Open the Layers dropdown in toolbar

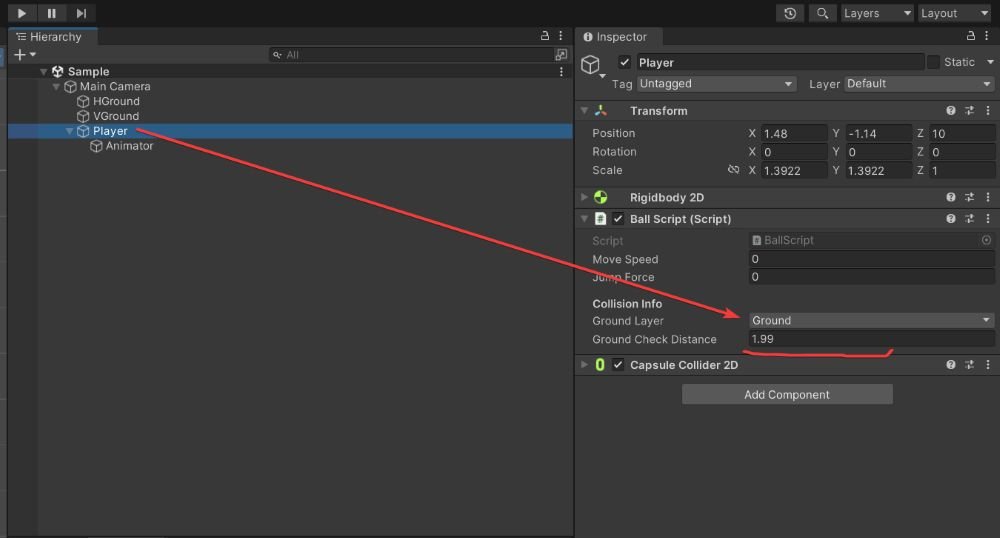(x=877, y=13)
